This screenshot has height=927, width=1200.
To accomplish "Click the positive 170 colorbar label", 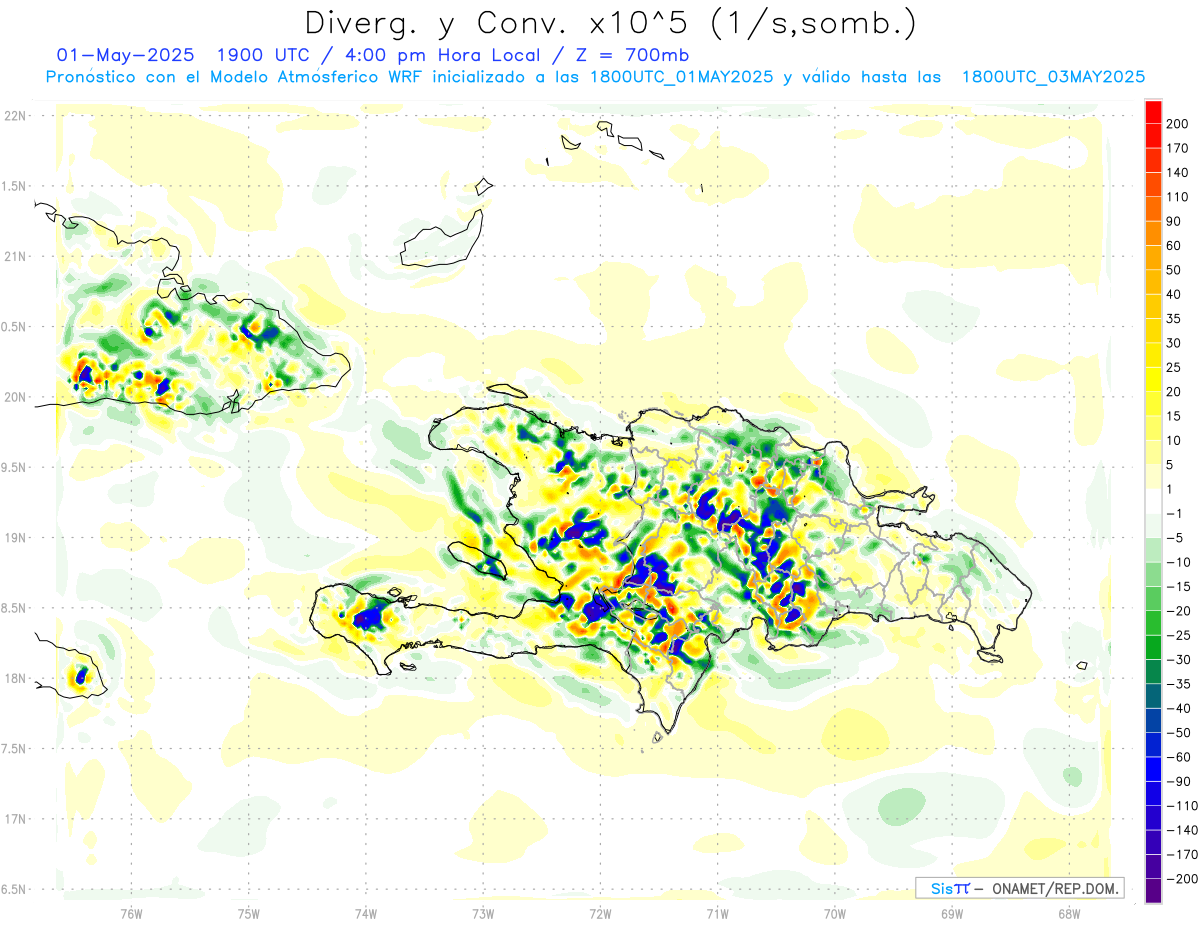I will (1177, 149).
